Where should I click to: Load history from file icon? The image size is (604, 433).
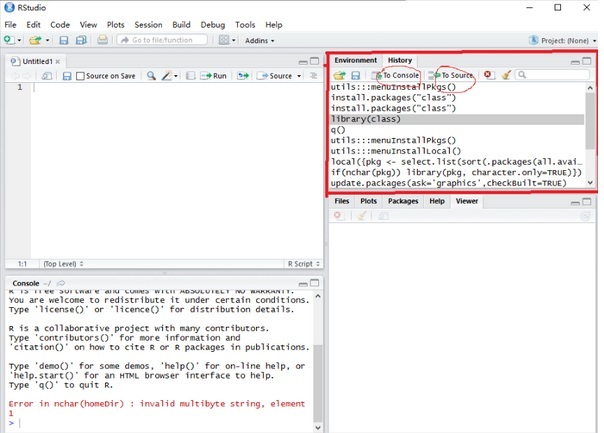pyautogui.click(x=339, y=75)
